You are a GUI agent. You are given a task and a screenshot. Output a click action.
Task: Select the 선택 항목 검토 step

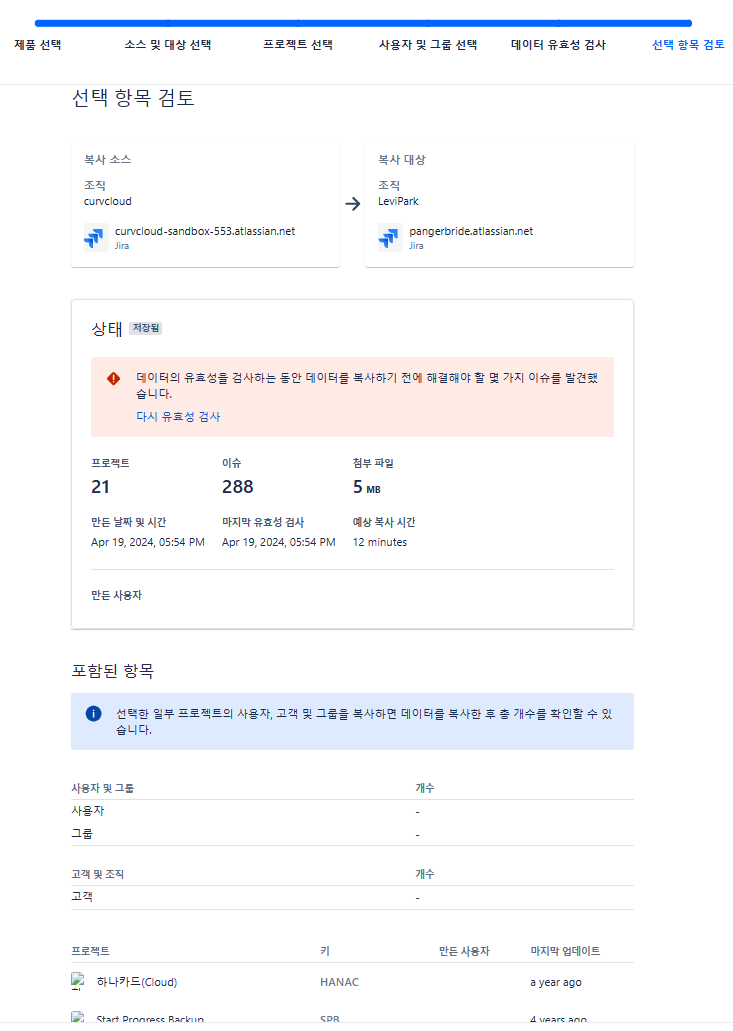tap(688, 45)
